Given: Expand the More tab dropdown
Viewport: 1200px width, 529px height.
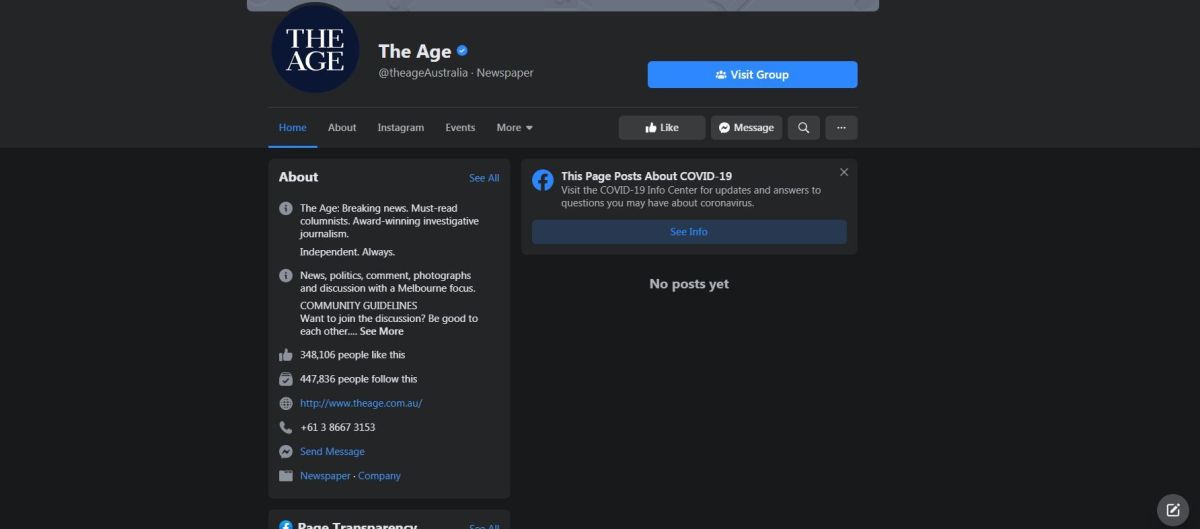Looking at the screenshot, I should click(515, 128).
